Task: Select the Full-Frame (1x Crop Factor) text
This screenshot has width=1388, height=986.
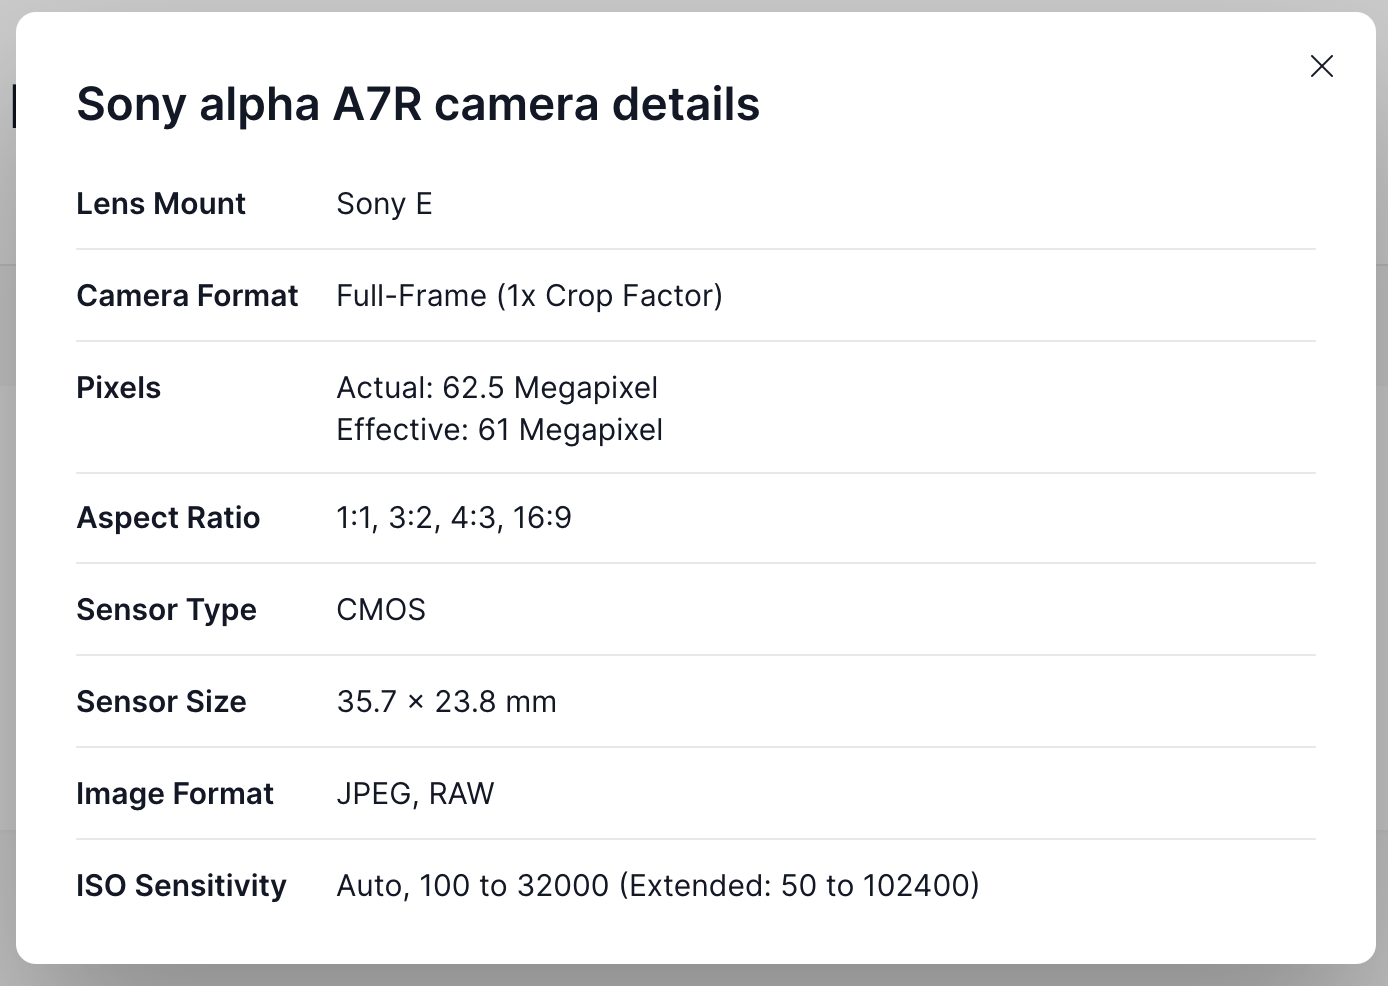Action: pyautogui.click(x=529, y=296)
